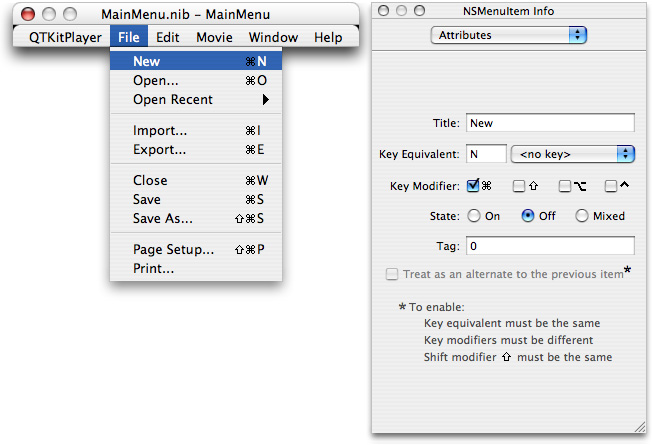
Task: Open the Window menu
Action: pos(273,37)
